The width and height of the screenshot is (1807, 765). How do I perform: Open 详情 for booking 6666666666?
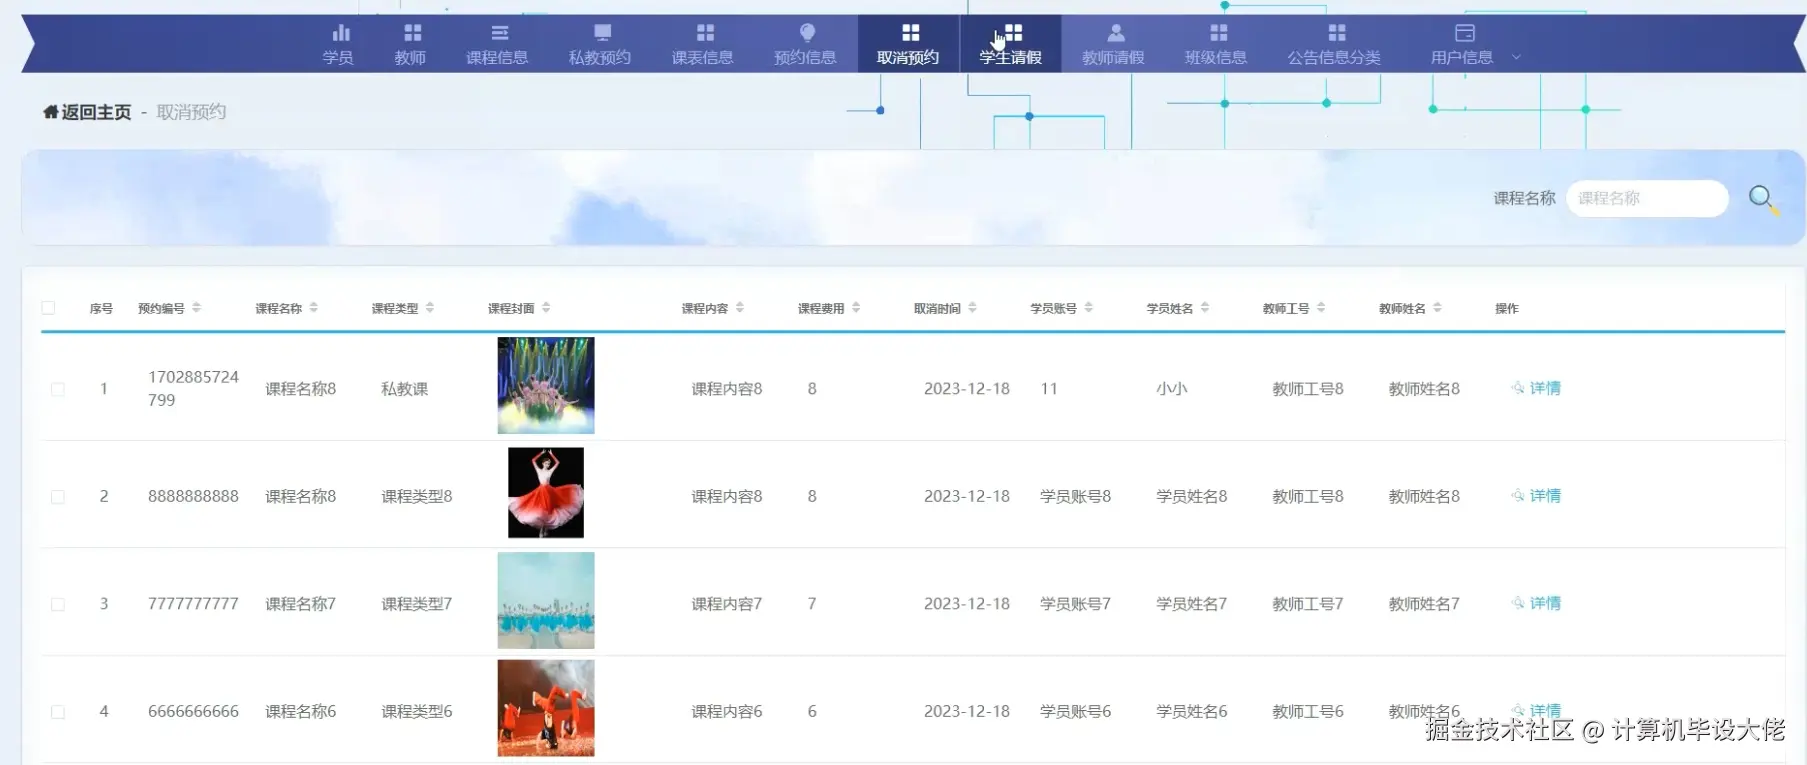click(1537, 710)
